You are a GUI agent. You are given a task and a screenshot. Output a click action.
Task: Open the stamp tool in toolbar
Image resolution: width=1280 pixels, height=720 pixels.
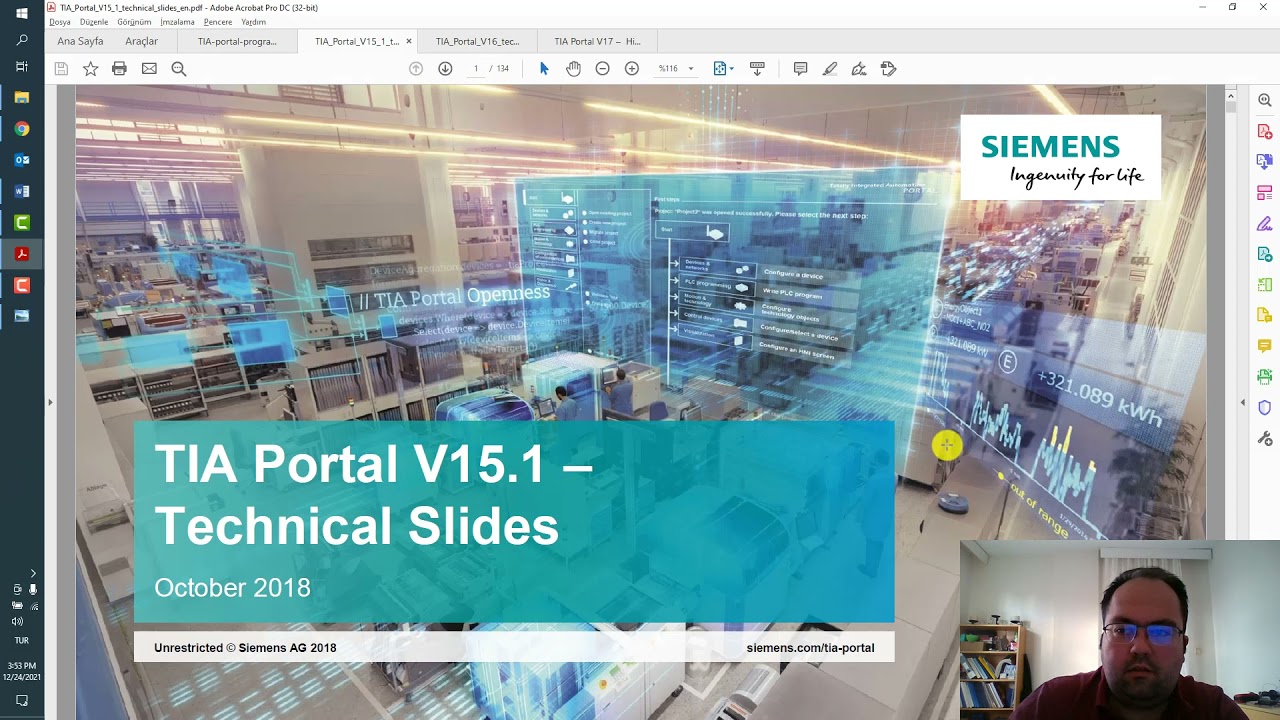tap(888, 69)
